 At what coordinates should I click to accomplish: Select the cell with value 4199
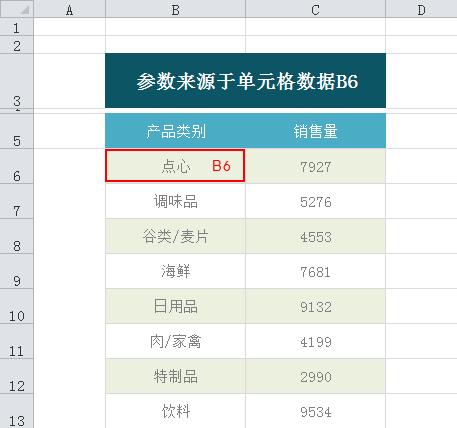coord(315,341)
